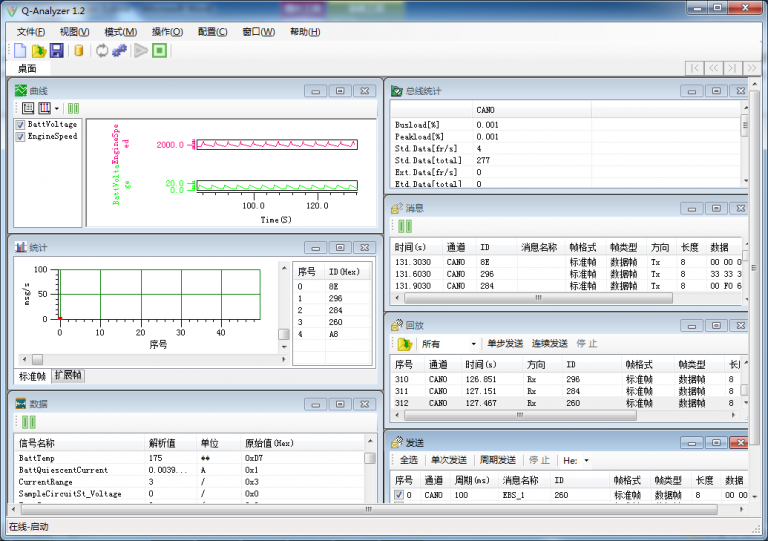Open the 配置(C) menu

click(212, 32)
